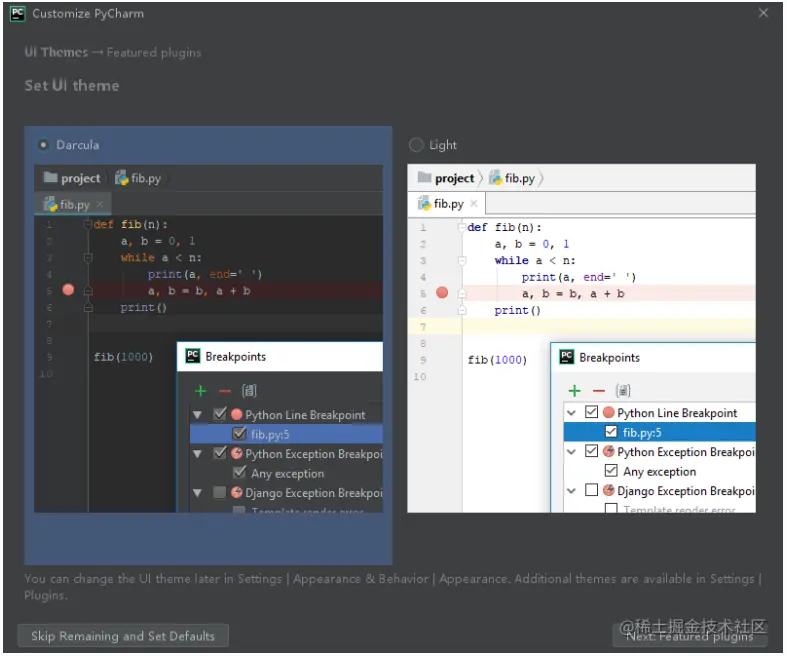Click 'fib(1000)' code line in Darcula preview

click(123, 357)
